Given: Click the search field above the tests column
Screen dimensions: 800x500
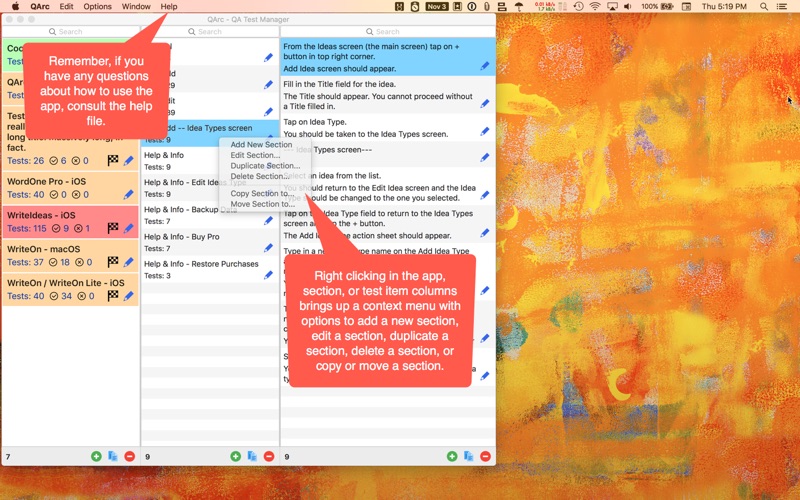Looking at the screenshot, I should pyautogui.click(x=388, y=32).
